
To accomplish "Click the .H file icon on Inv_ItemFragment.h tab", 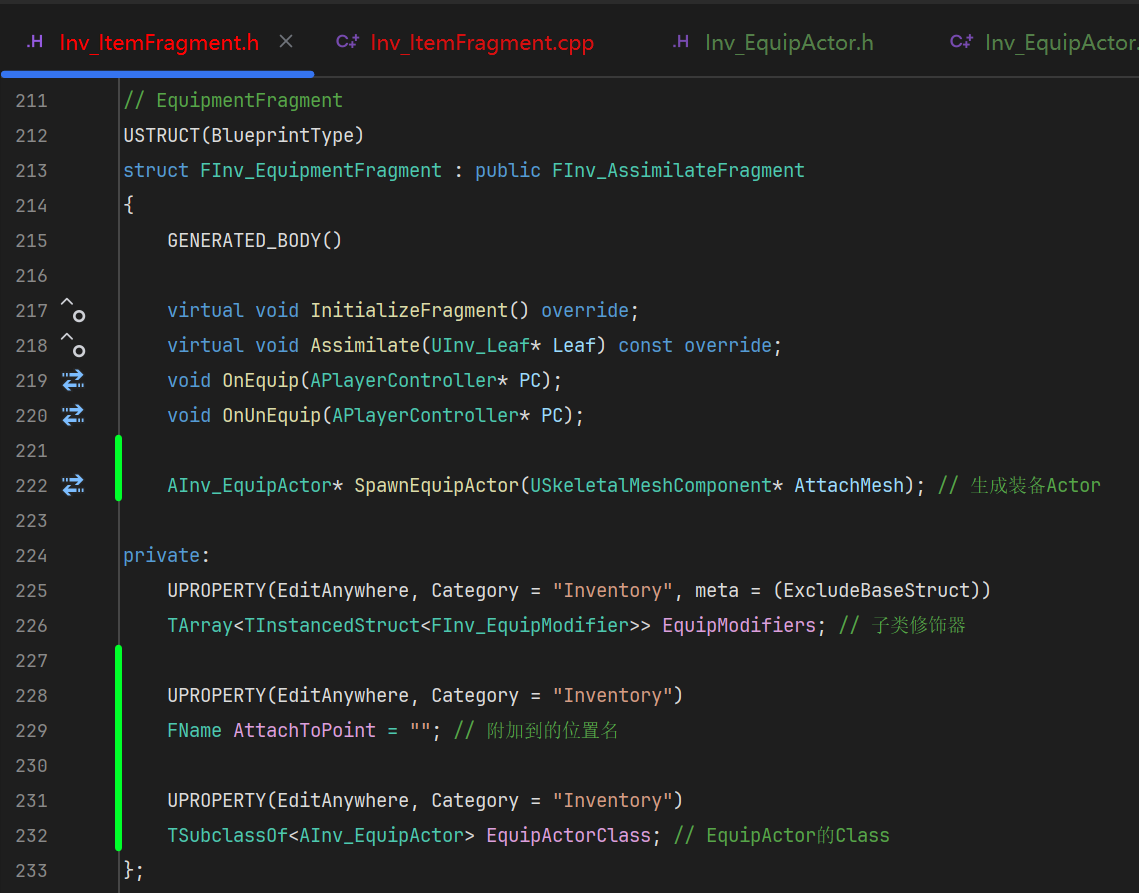I will point(34,42).
